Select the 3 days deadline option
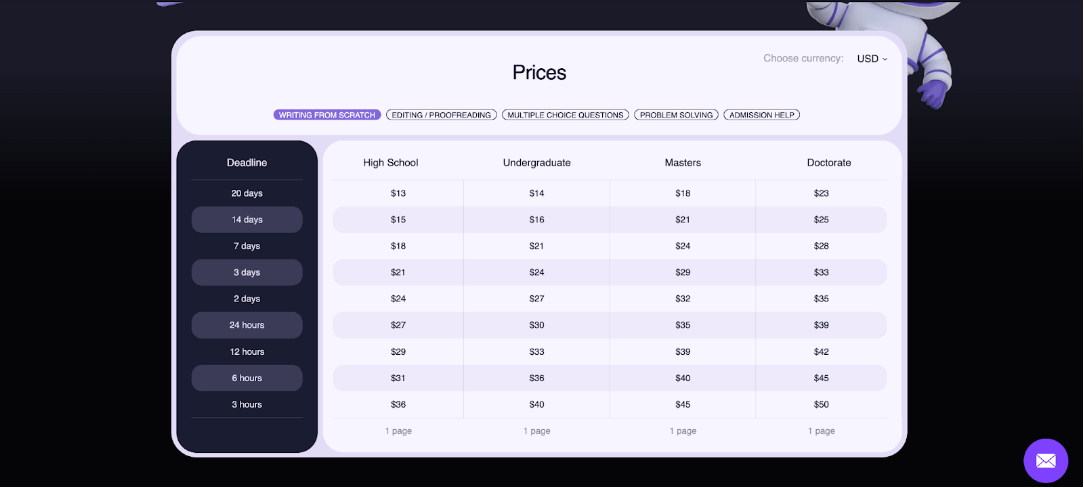Image resolution: width=1084 pixels, height=488 pixels. pyautogui.click(x=247, y=273)
